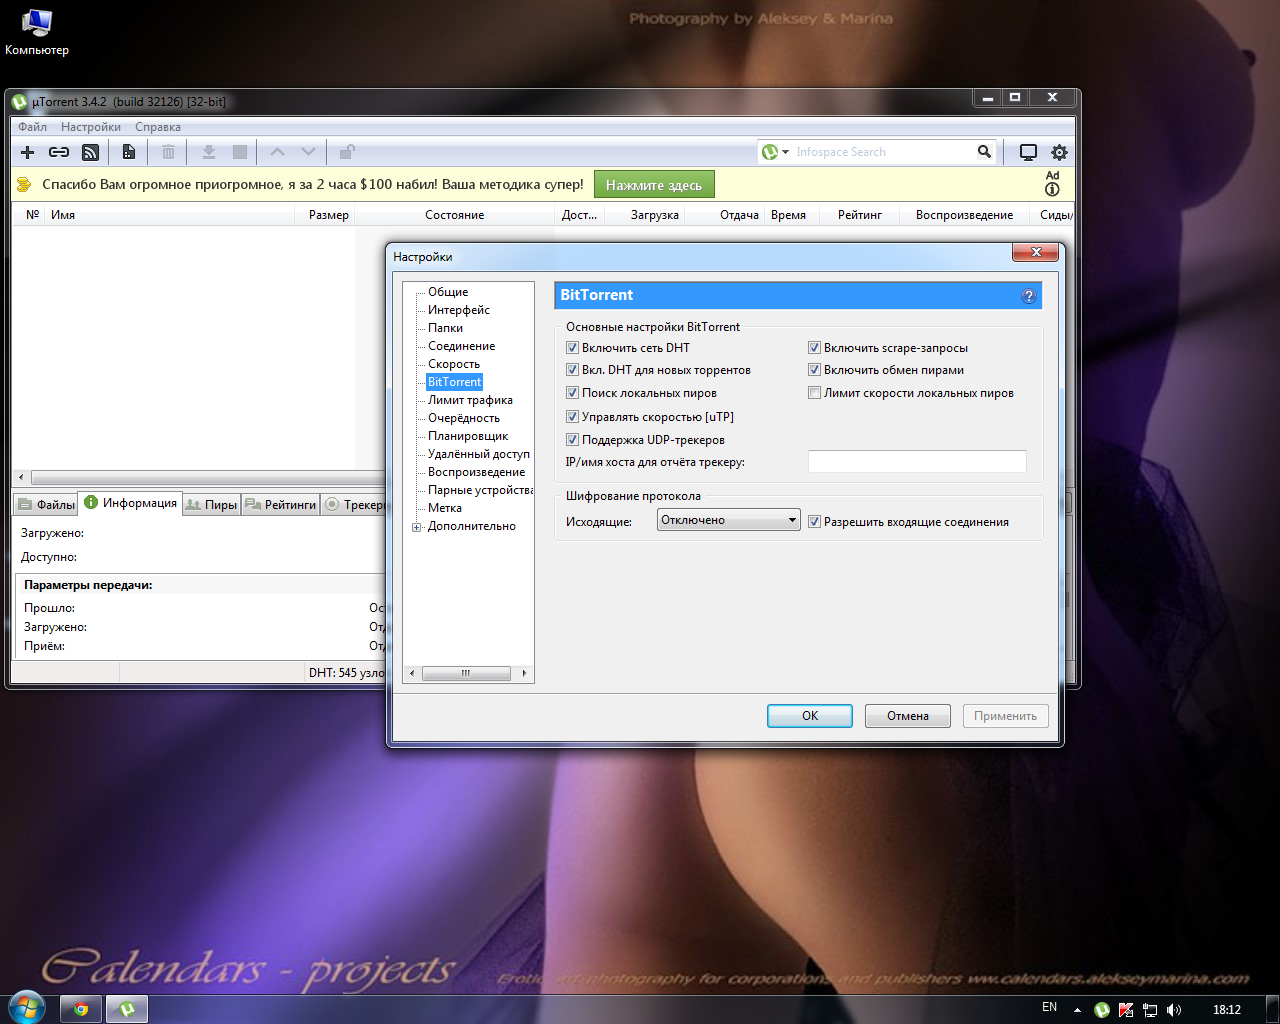Expand the Дополнительно tree node

point(416,527)
